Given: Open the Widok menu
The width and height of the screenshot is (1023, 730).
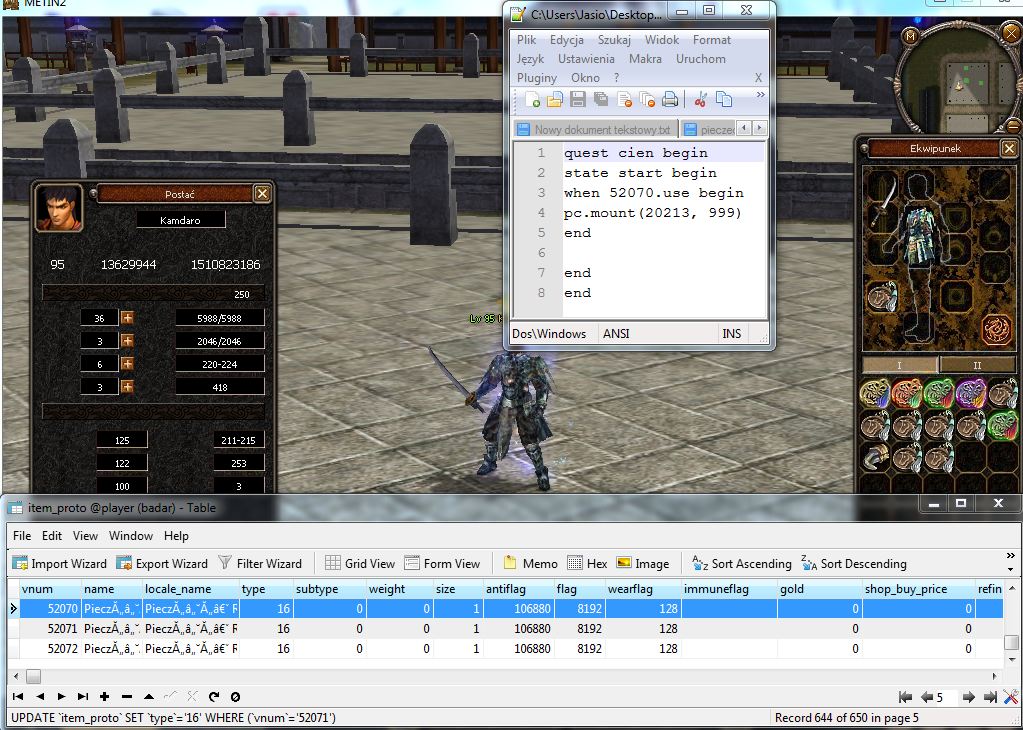Looking at the screenshot, I should 662,40.
